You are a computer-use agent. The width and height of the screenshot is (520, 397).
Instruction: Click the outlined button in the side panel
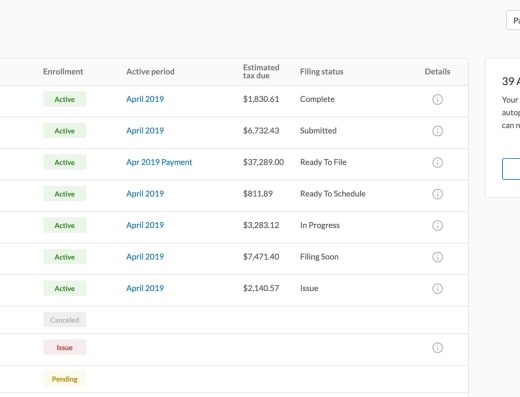pos(511,169)
